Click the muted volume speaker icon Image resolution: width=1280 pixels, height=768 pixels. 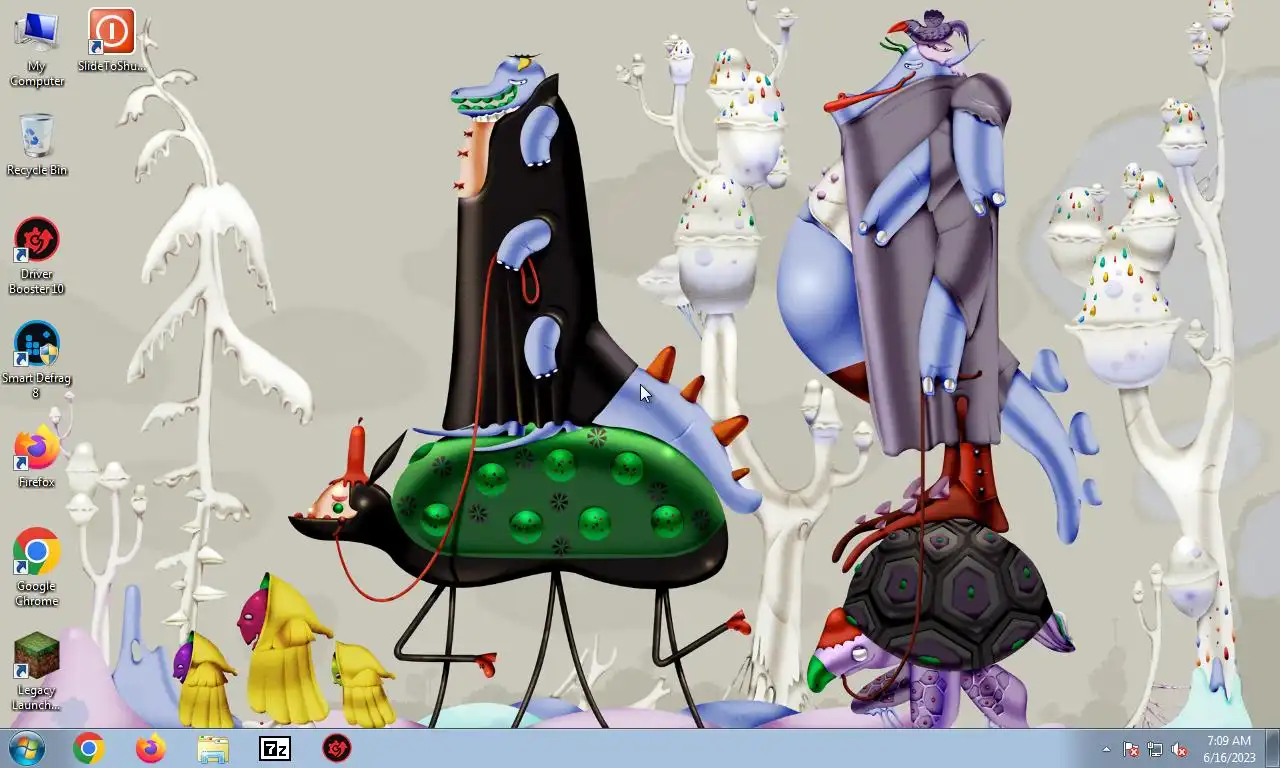(x=1179, y=749)
